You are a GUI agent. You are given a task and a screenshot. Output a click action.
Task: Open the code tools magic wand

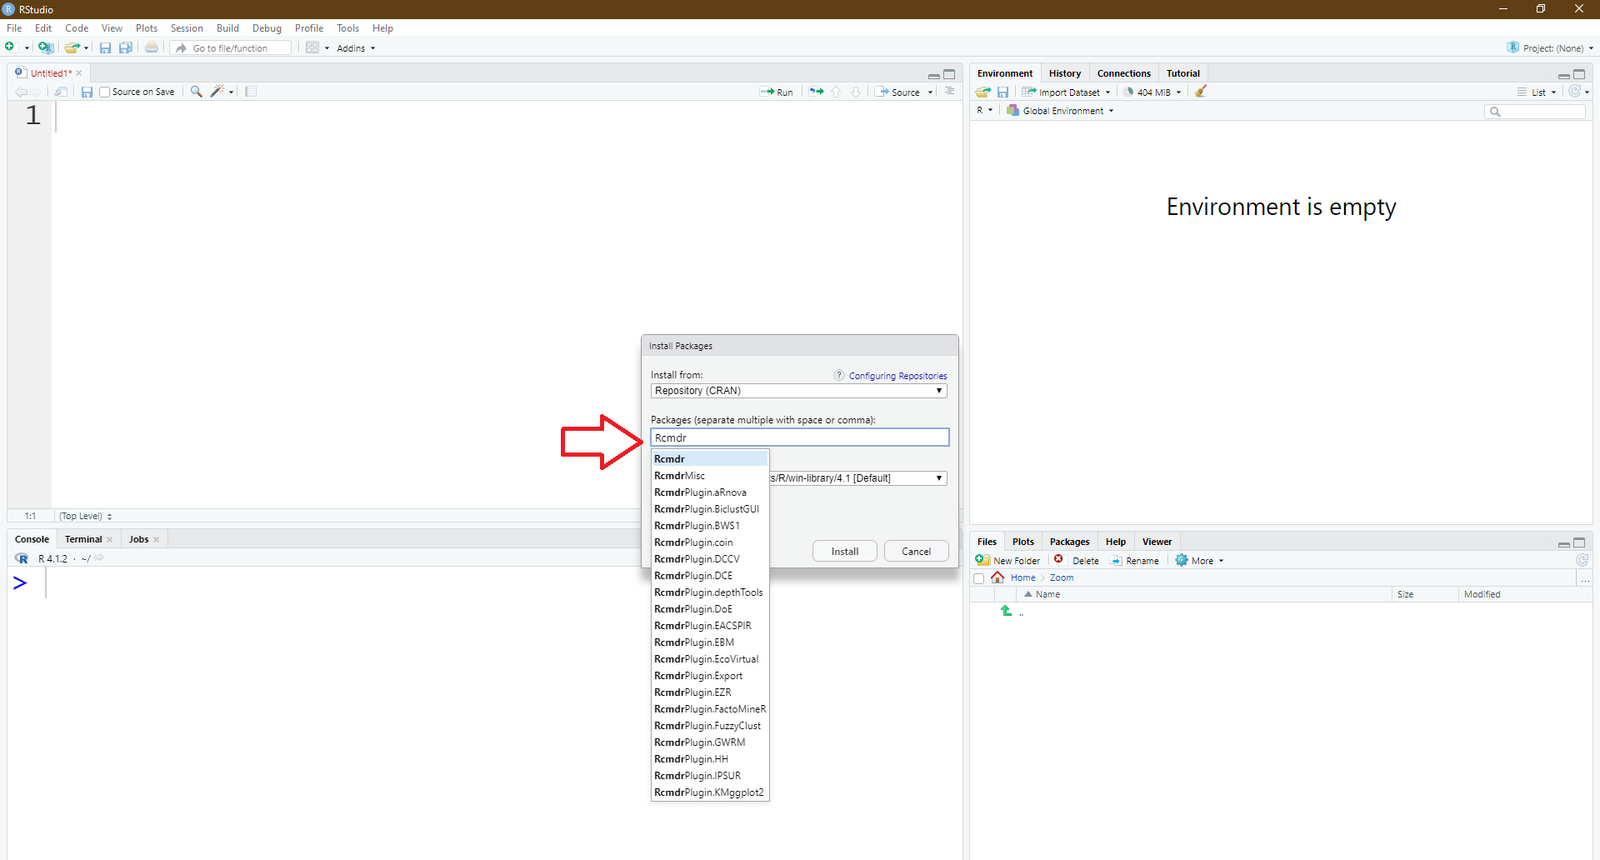pos(217,92)
